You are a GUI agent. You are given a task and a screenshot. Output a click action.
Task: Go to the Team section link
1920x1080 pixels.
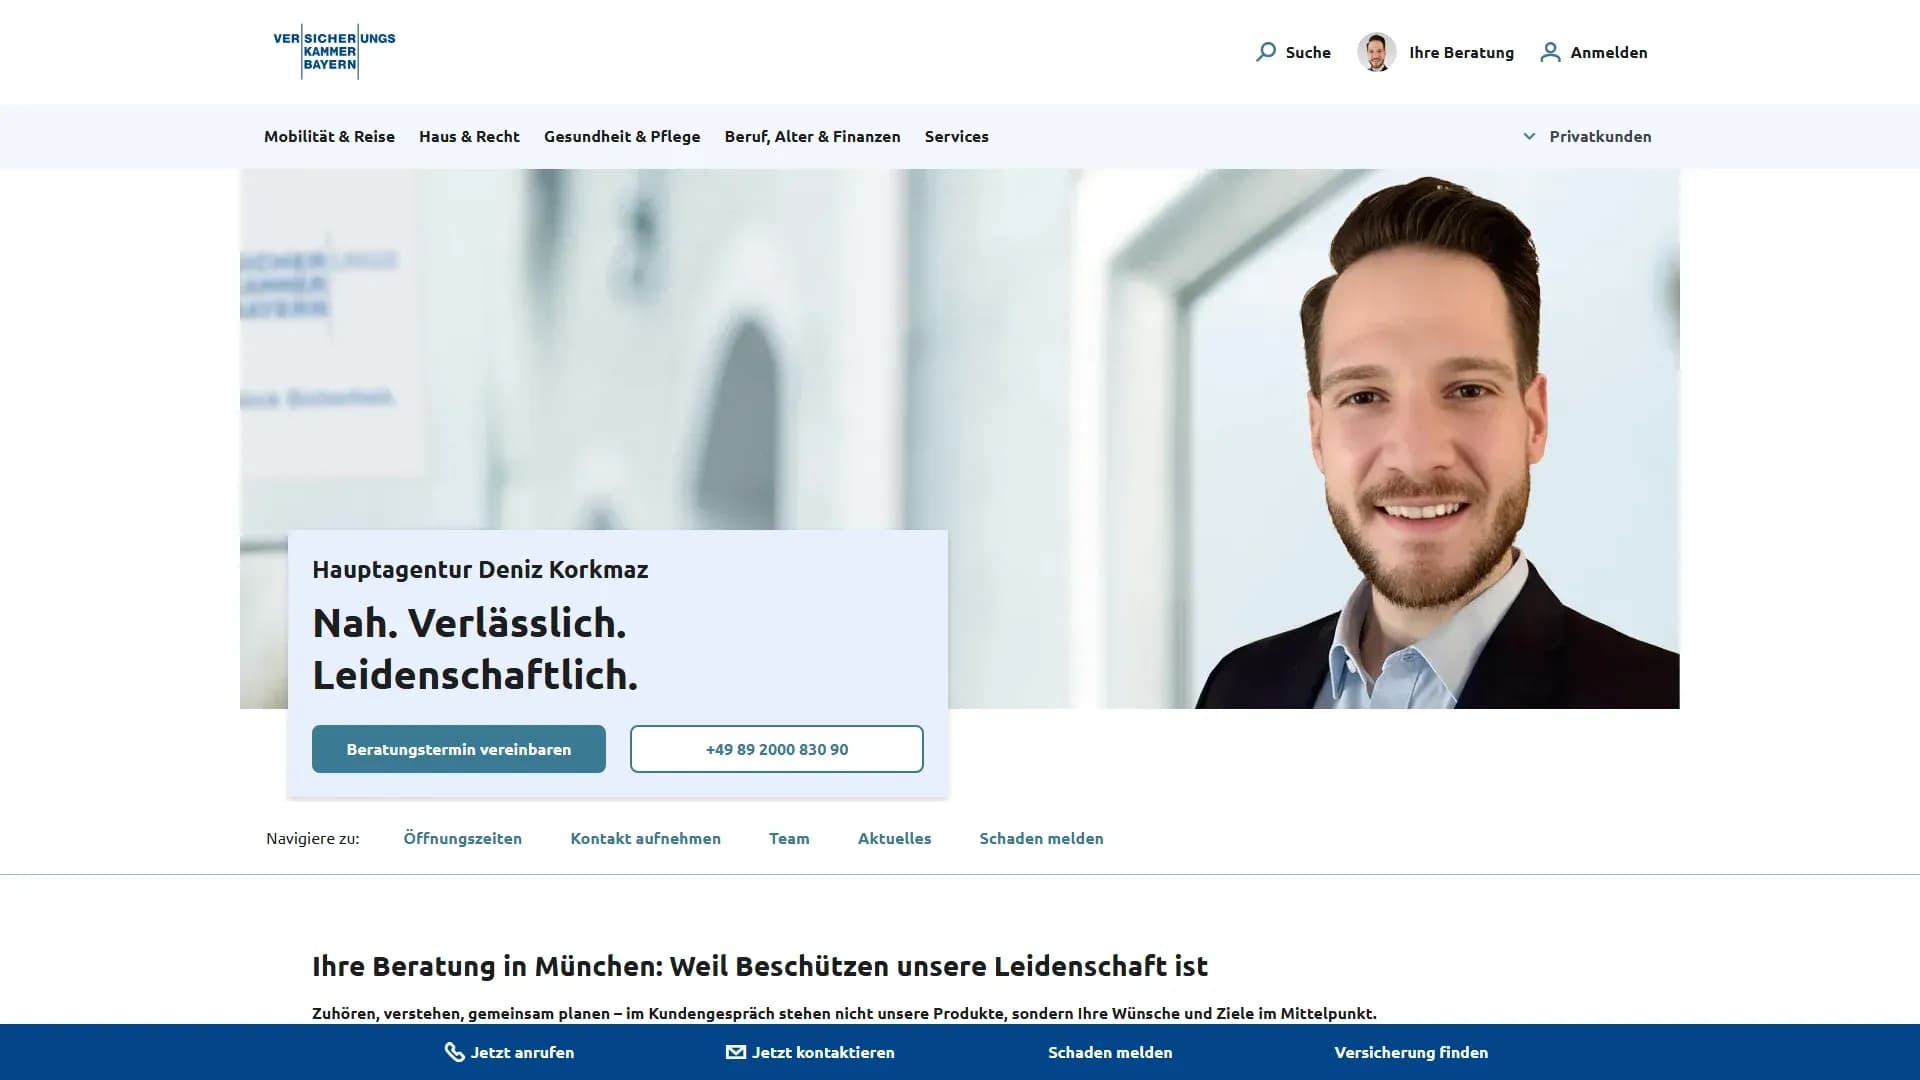coord(789,838)
